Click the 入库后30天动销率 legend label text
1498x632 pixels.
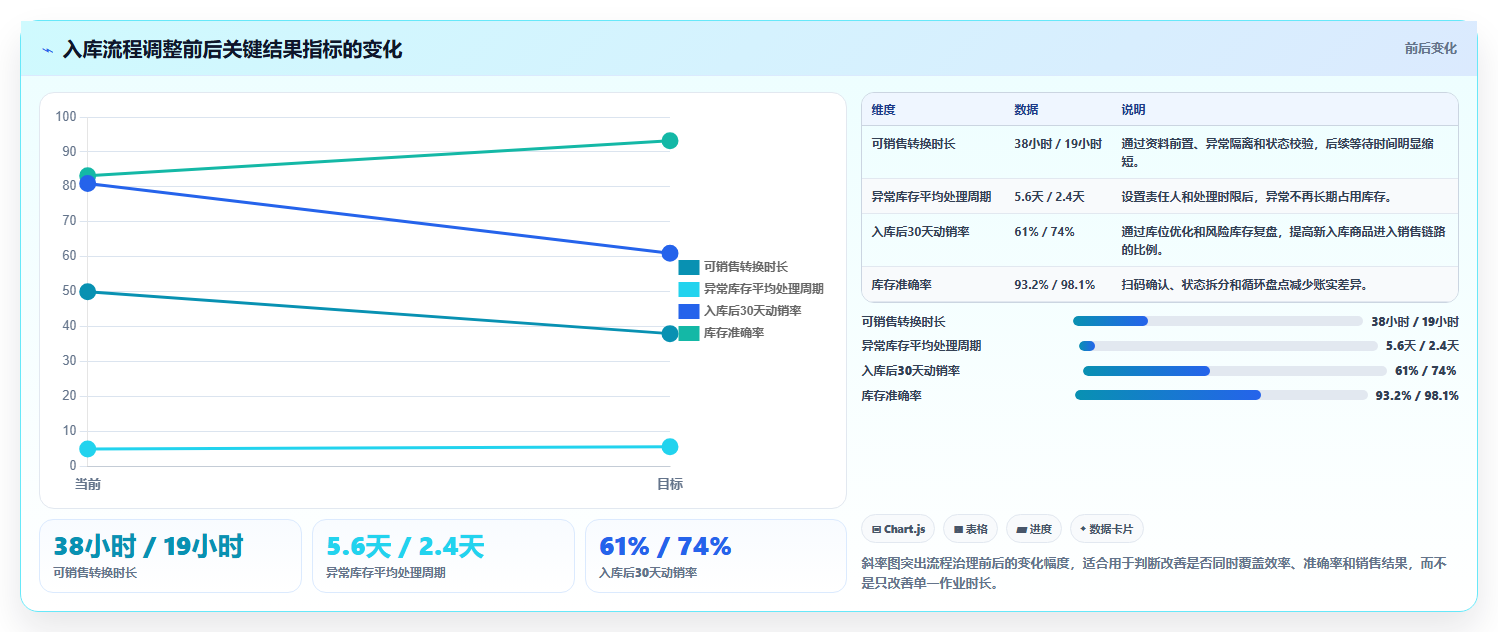(x=753, y=311)
